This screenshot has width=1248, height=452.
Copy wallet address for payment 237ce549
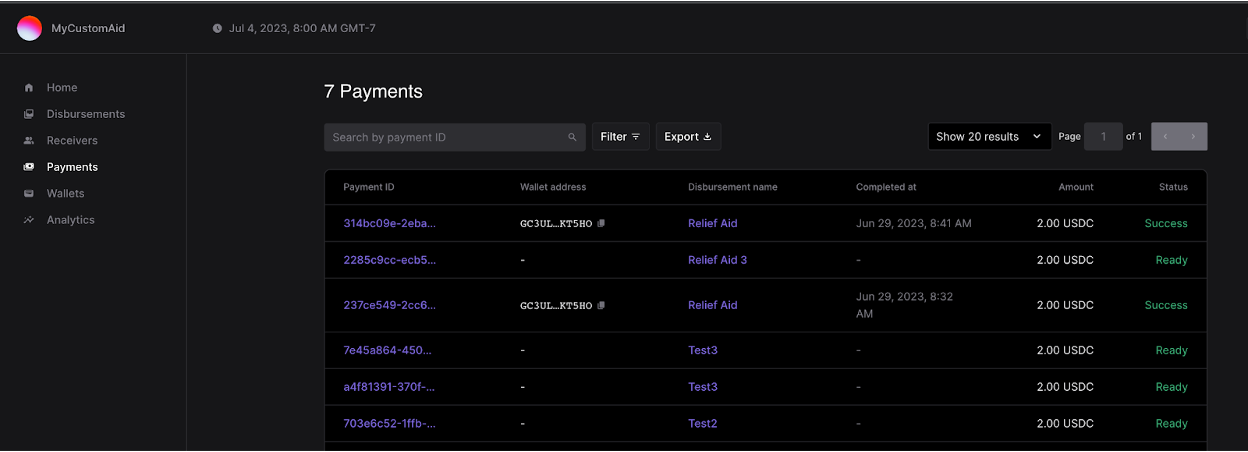point(601,306)
